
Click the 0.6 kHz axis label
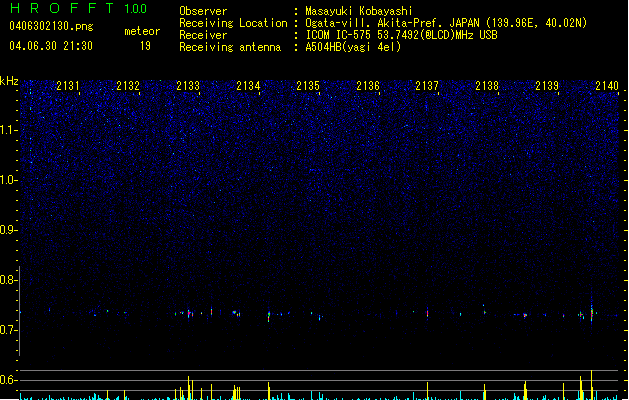(x=8, y=380)
